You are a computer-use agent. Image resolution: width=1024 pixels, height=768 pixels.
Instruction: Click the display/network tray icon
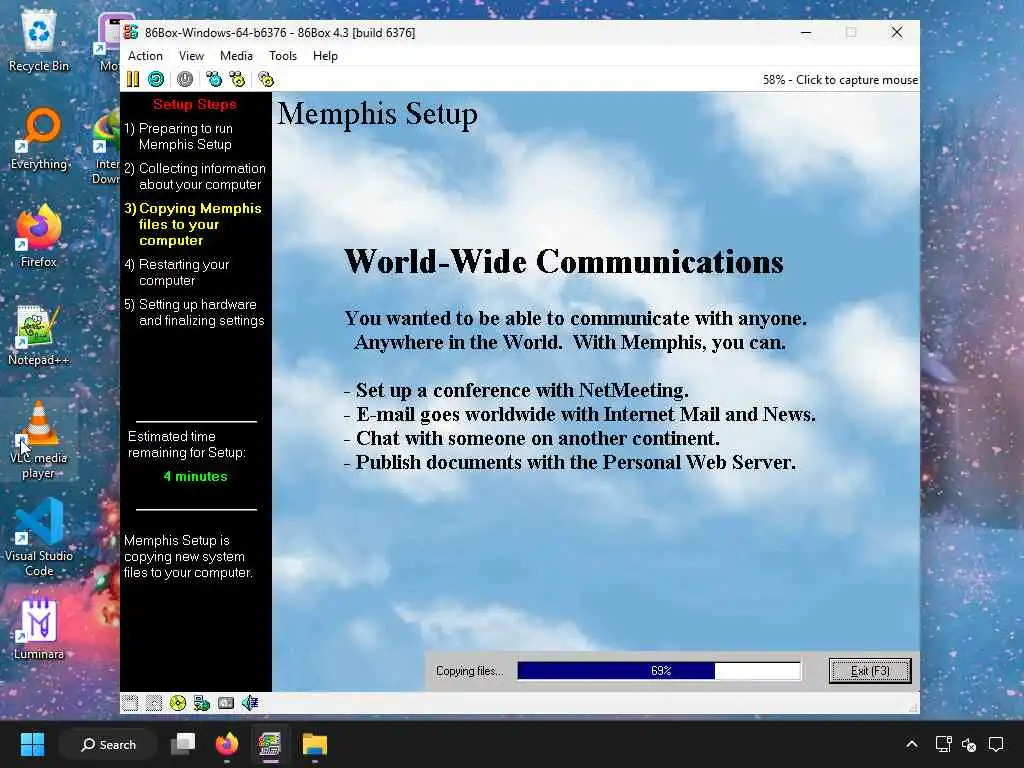point(943,744)
